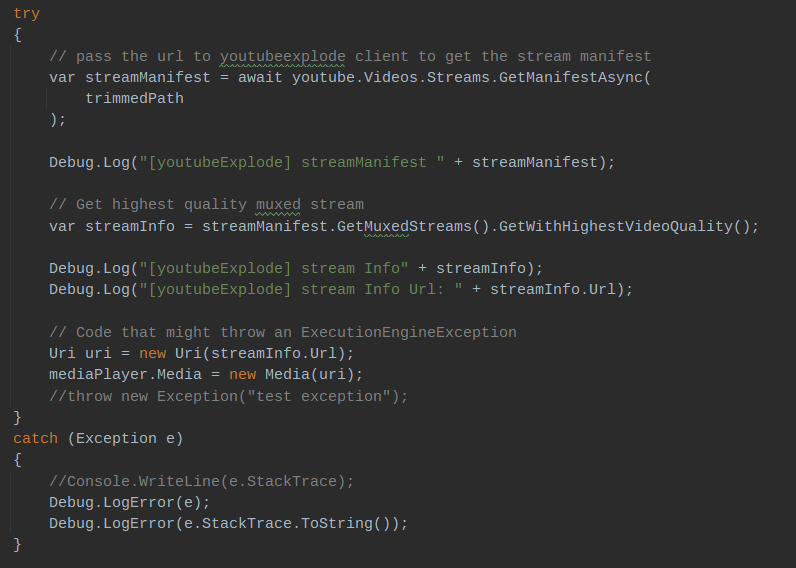Image resolution: width=796 pixels, height=568 pixels.
Task: Click 'streamInfo.Url);' in the Debug.Log line
Action: point(561,290)
